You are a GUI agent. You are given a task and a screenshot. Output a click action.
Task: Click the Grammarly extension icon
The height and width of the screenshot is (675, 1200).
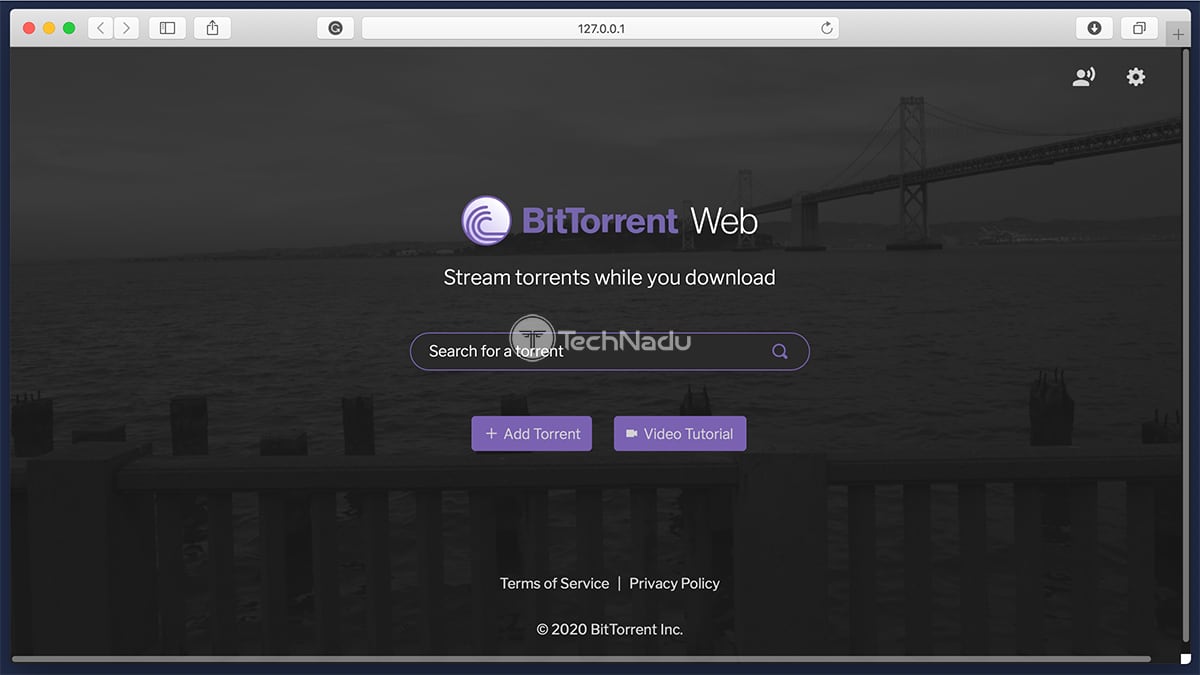335,28
